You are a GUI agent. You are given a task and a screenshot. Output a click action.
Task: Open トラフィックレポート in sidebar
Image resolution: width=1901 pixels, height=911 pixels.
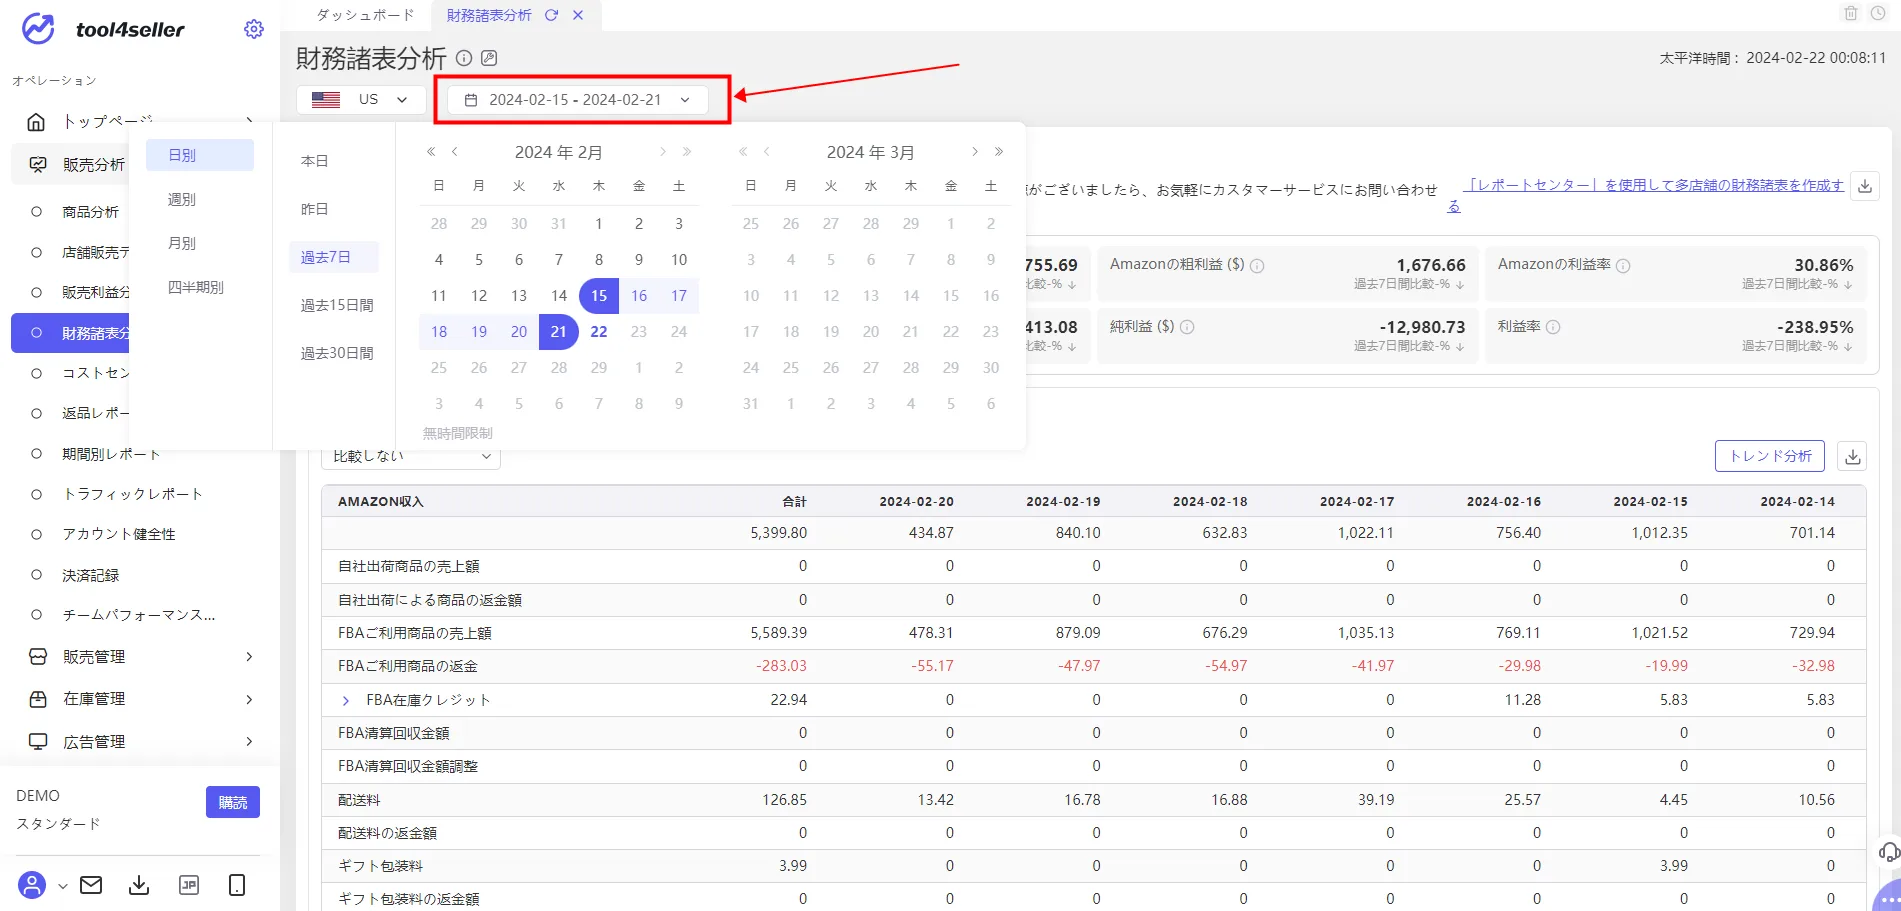point(133,494)
